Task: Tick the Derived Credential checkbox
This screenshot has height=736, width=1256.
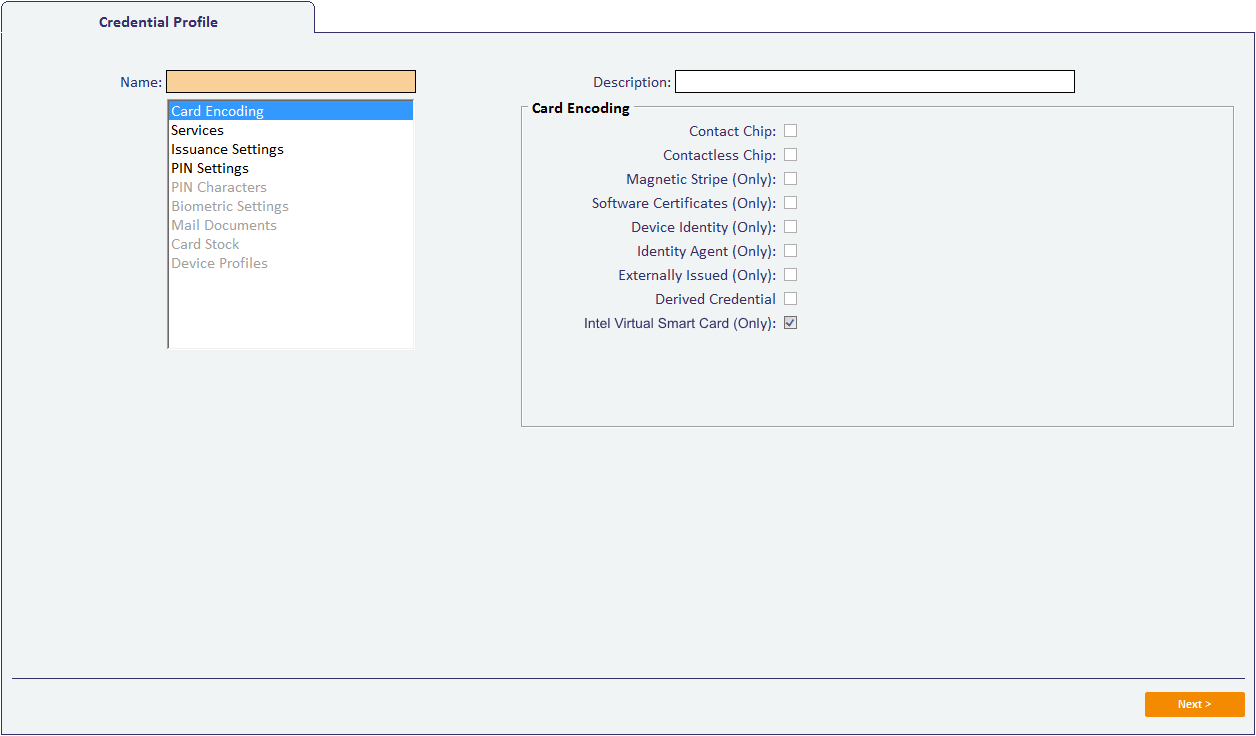Action: [x=790, y=299]
